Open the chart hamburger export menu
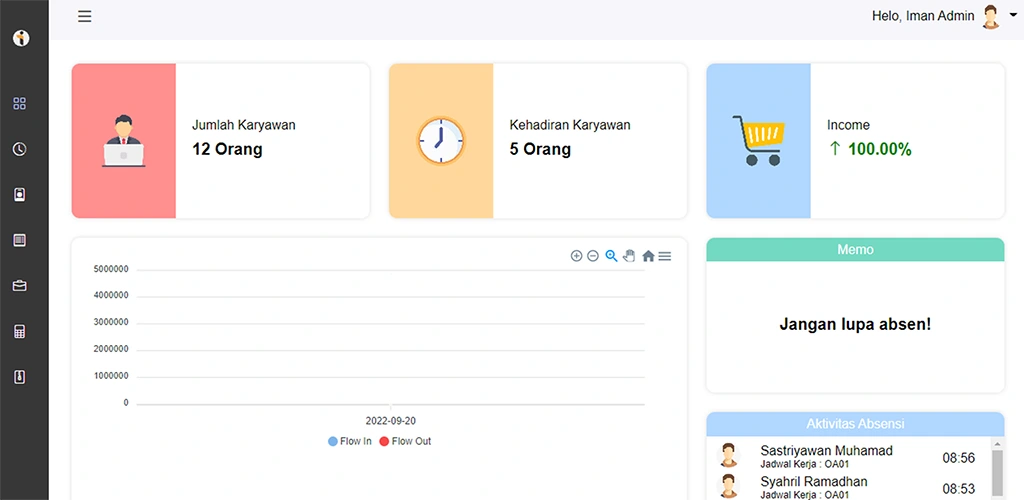Screen dimensions: 1024x500 click(x=665, y=256)
